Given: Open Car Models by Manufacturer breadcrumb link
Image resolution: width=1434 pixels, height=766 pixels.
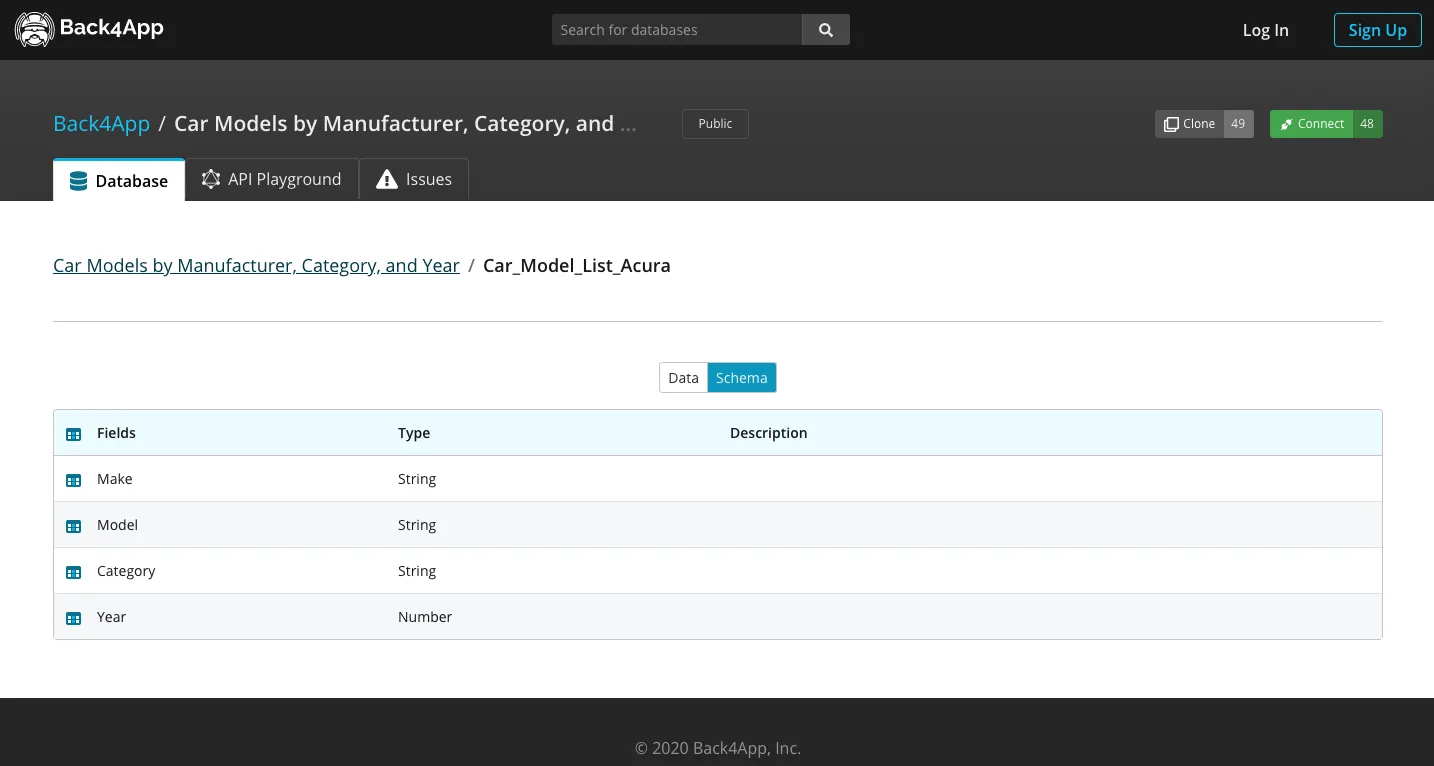Looking at the screenshot, I should (256, 266).
